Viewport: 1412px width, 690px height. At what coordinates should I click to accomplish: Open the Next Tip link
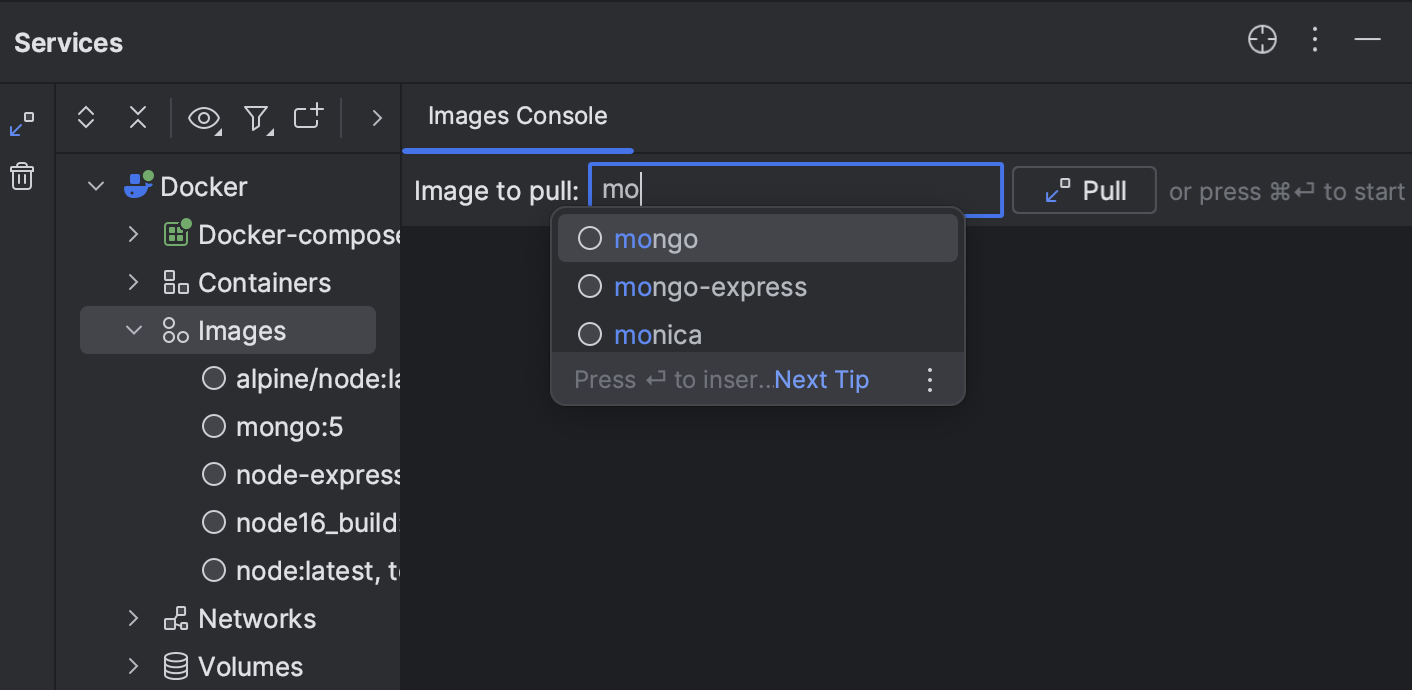821,379
